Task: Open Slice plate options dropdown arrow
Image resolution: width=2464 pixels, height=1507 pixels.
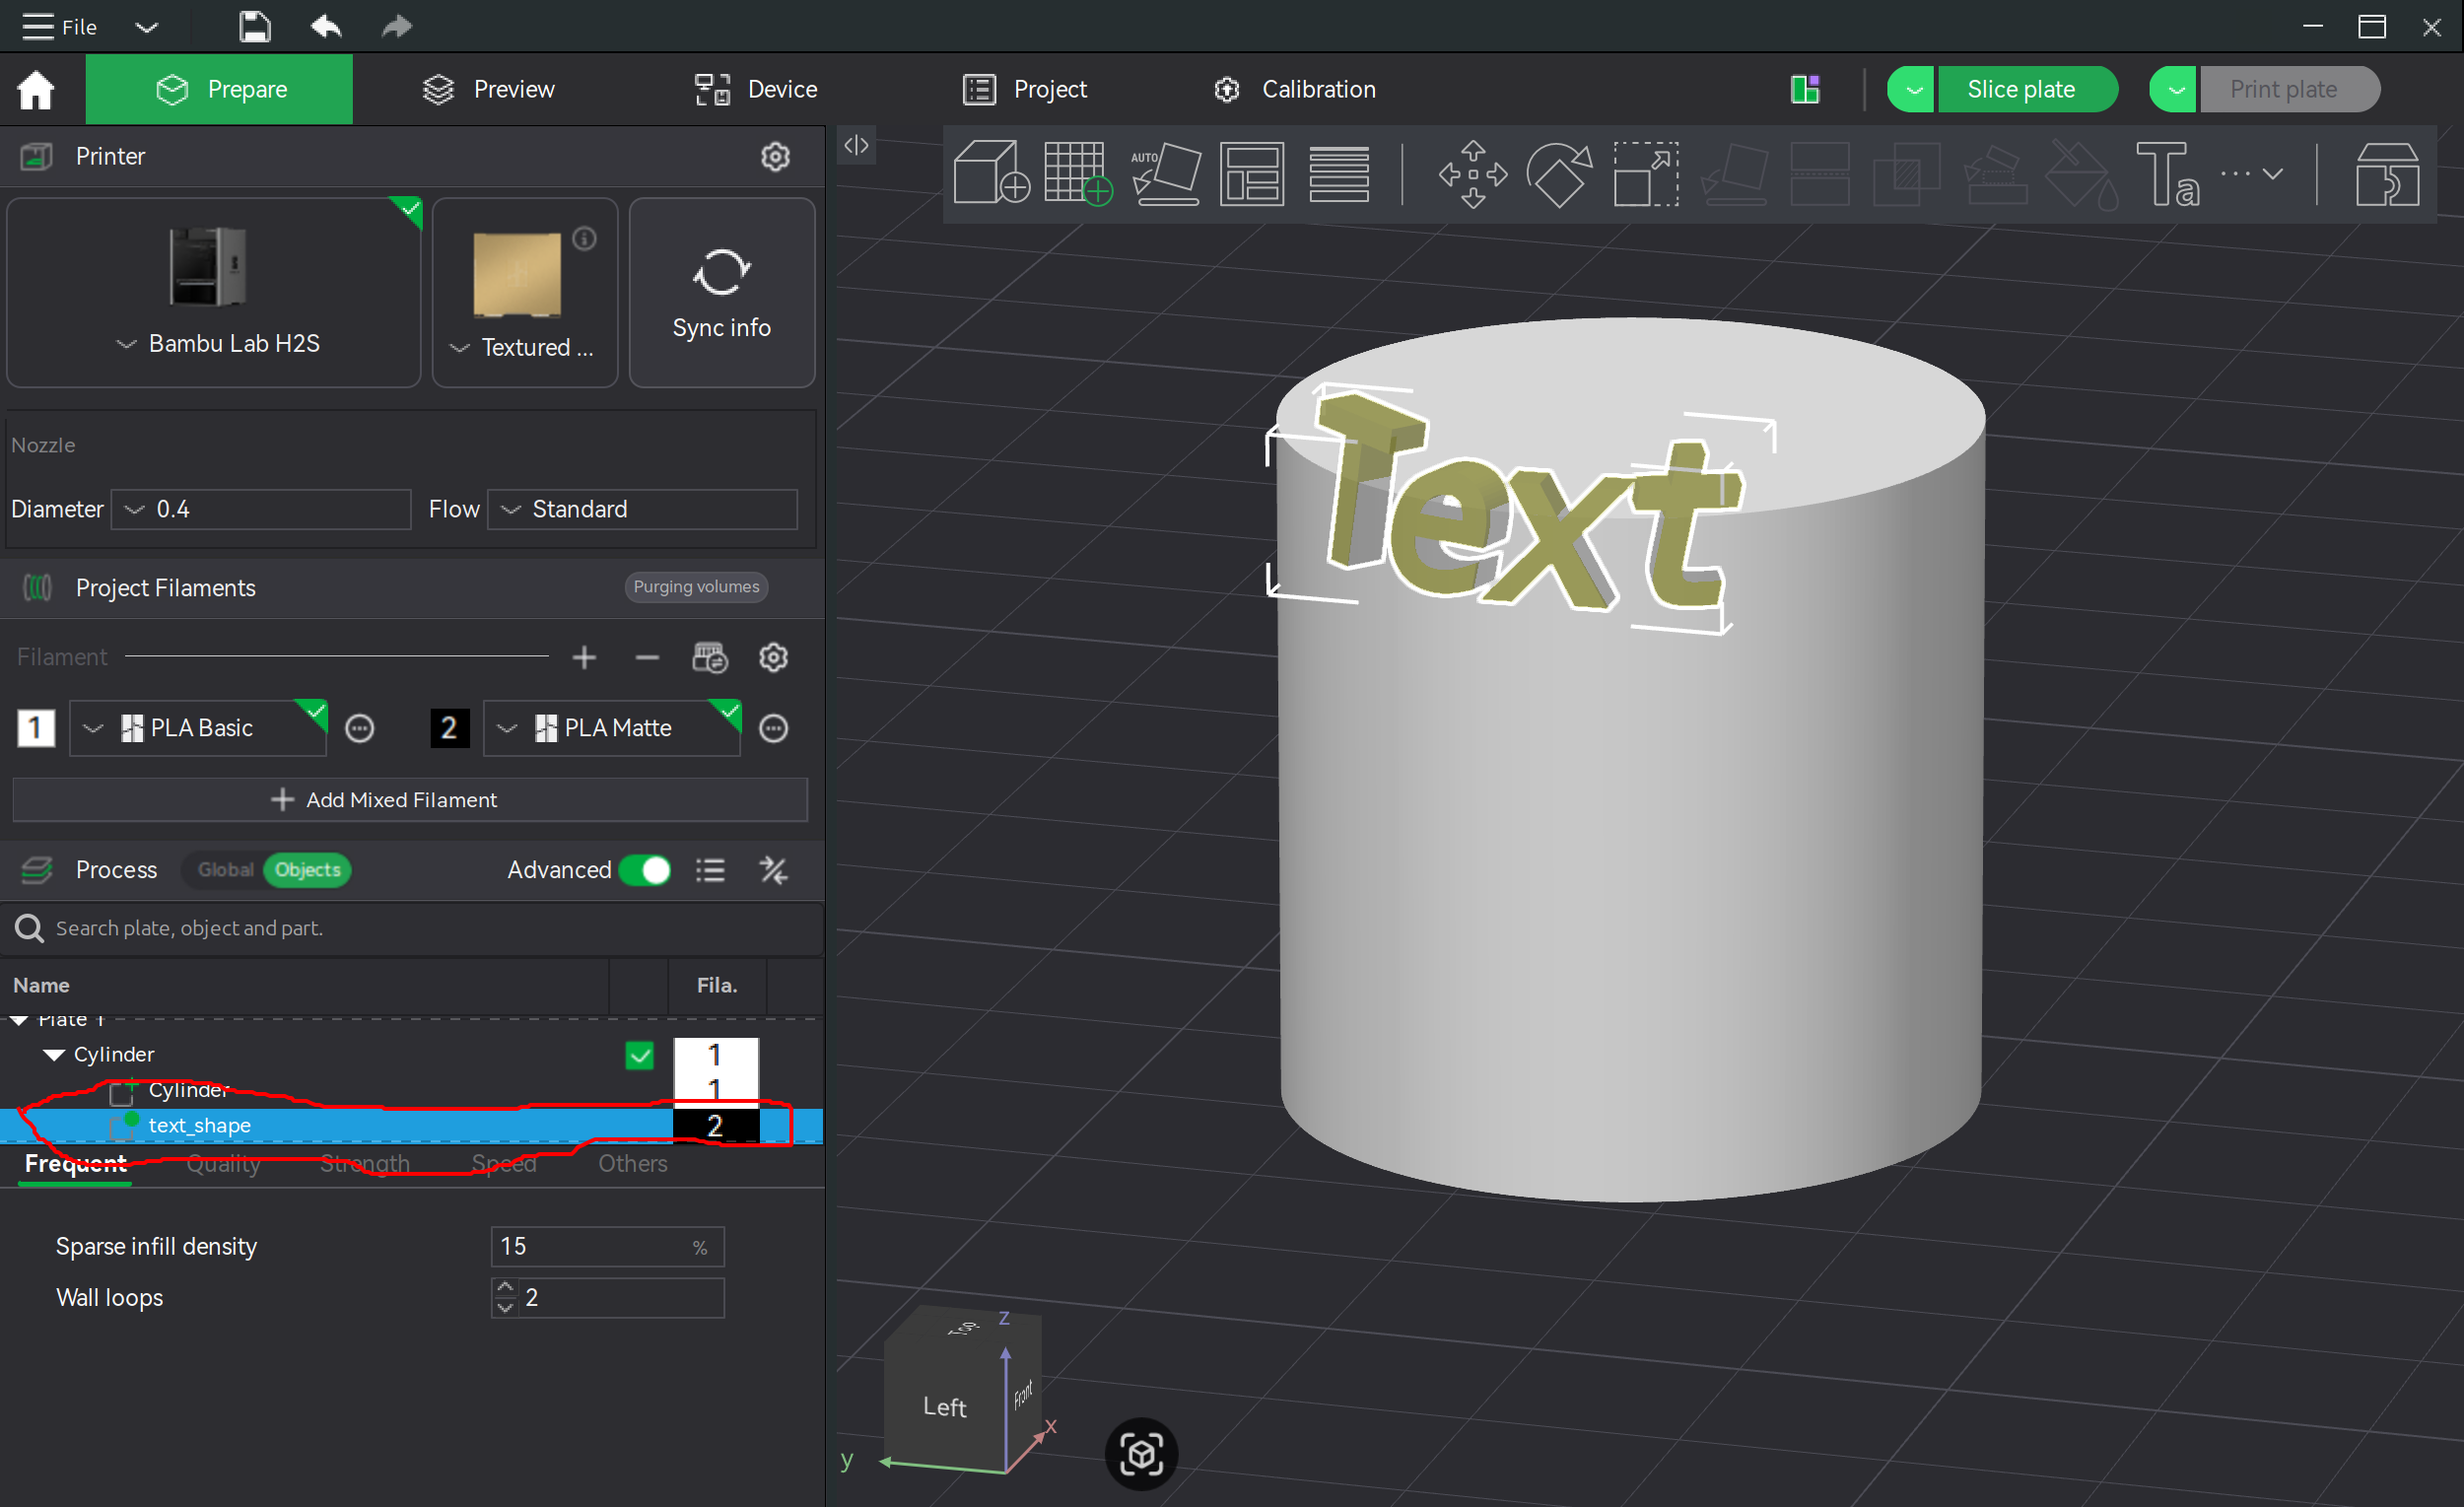Action: [1914, 90]
